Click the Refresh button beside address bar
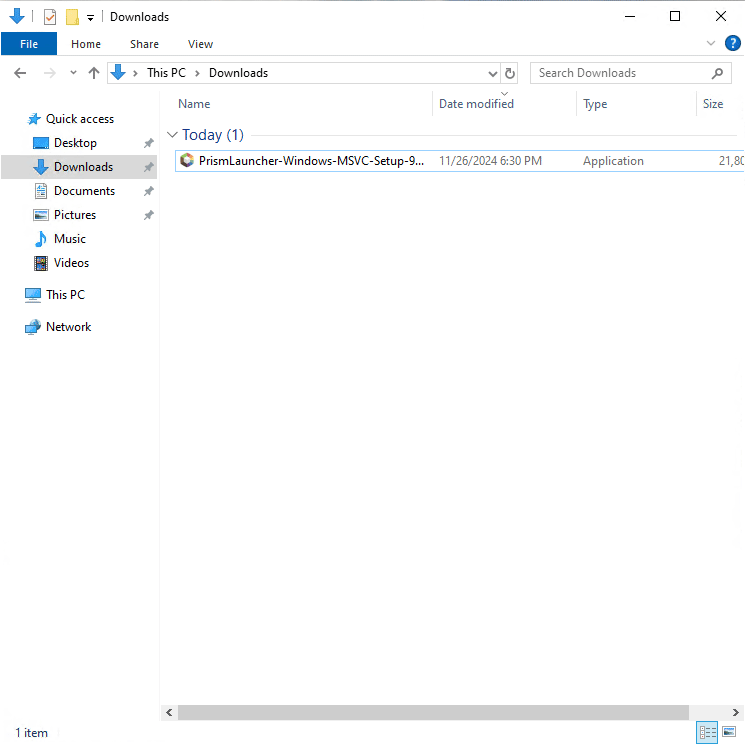Viewport: 745px width, 745px height. pyautogui.click(x=510, y=73)
